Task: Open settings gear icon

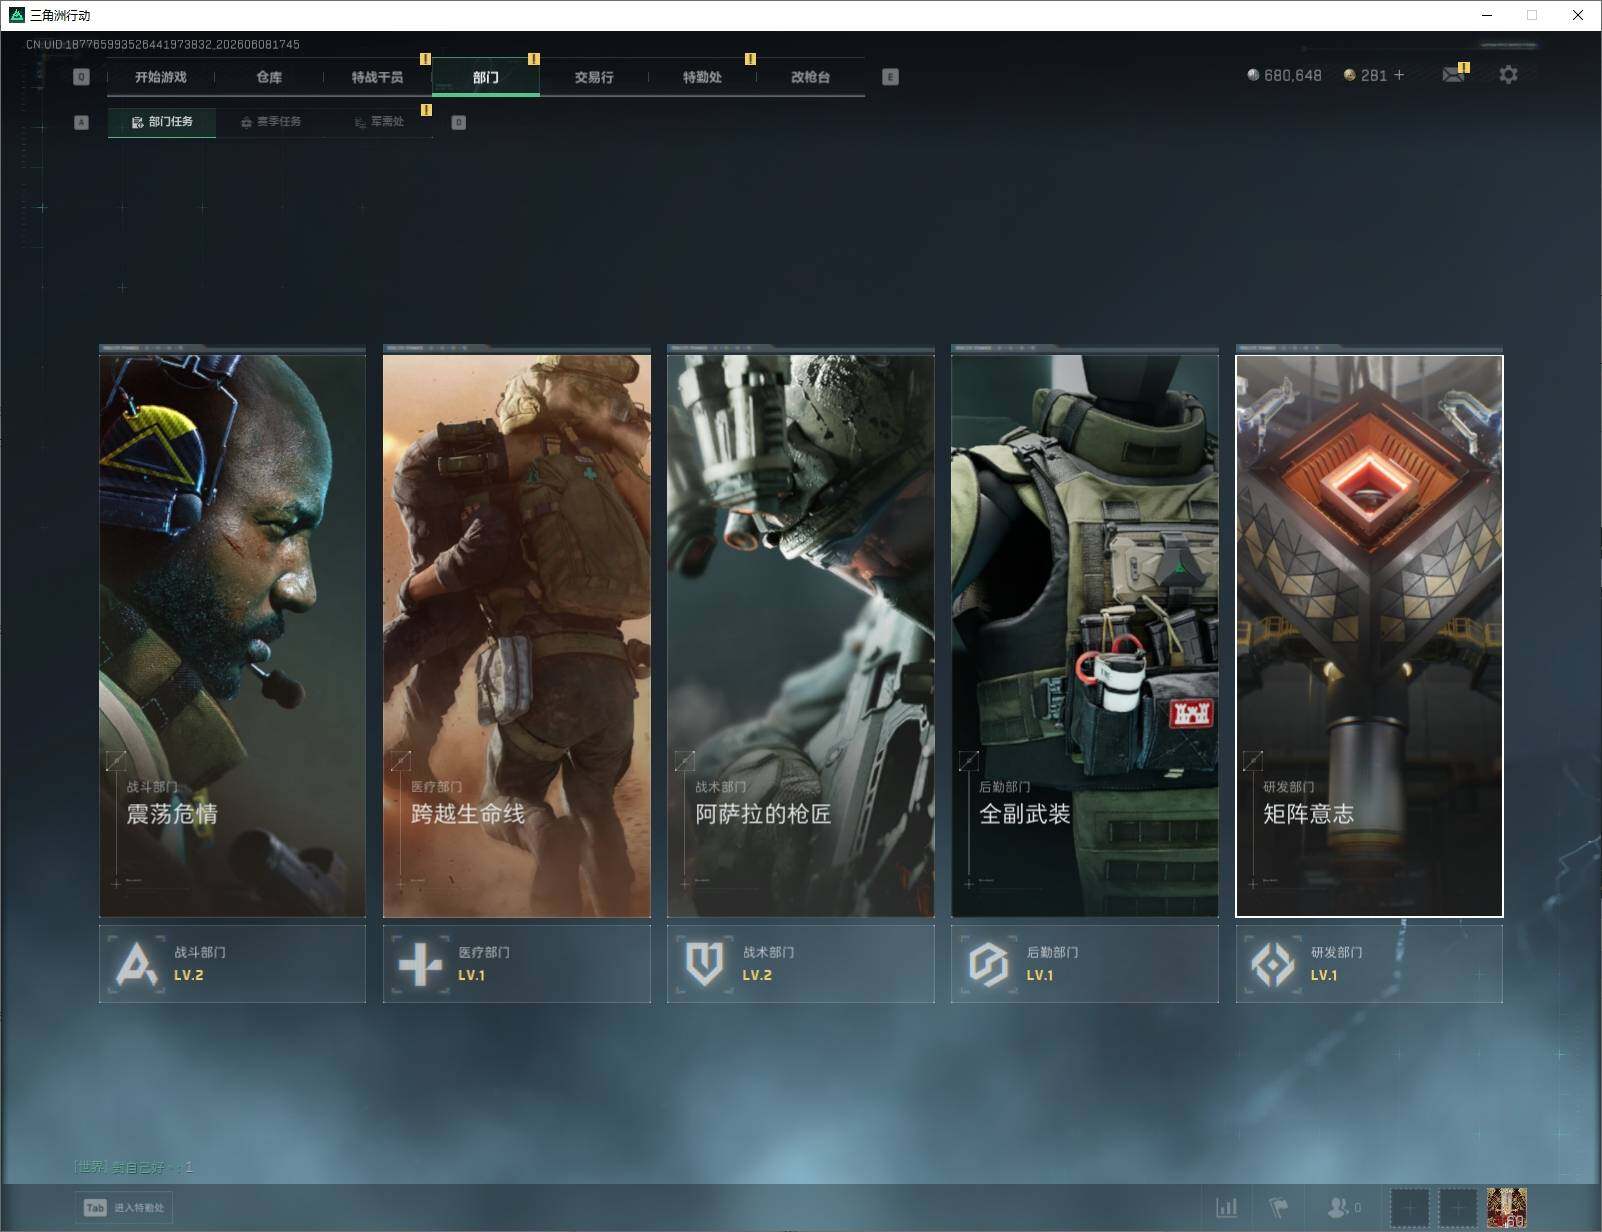Action: point(1508,75)
